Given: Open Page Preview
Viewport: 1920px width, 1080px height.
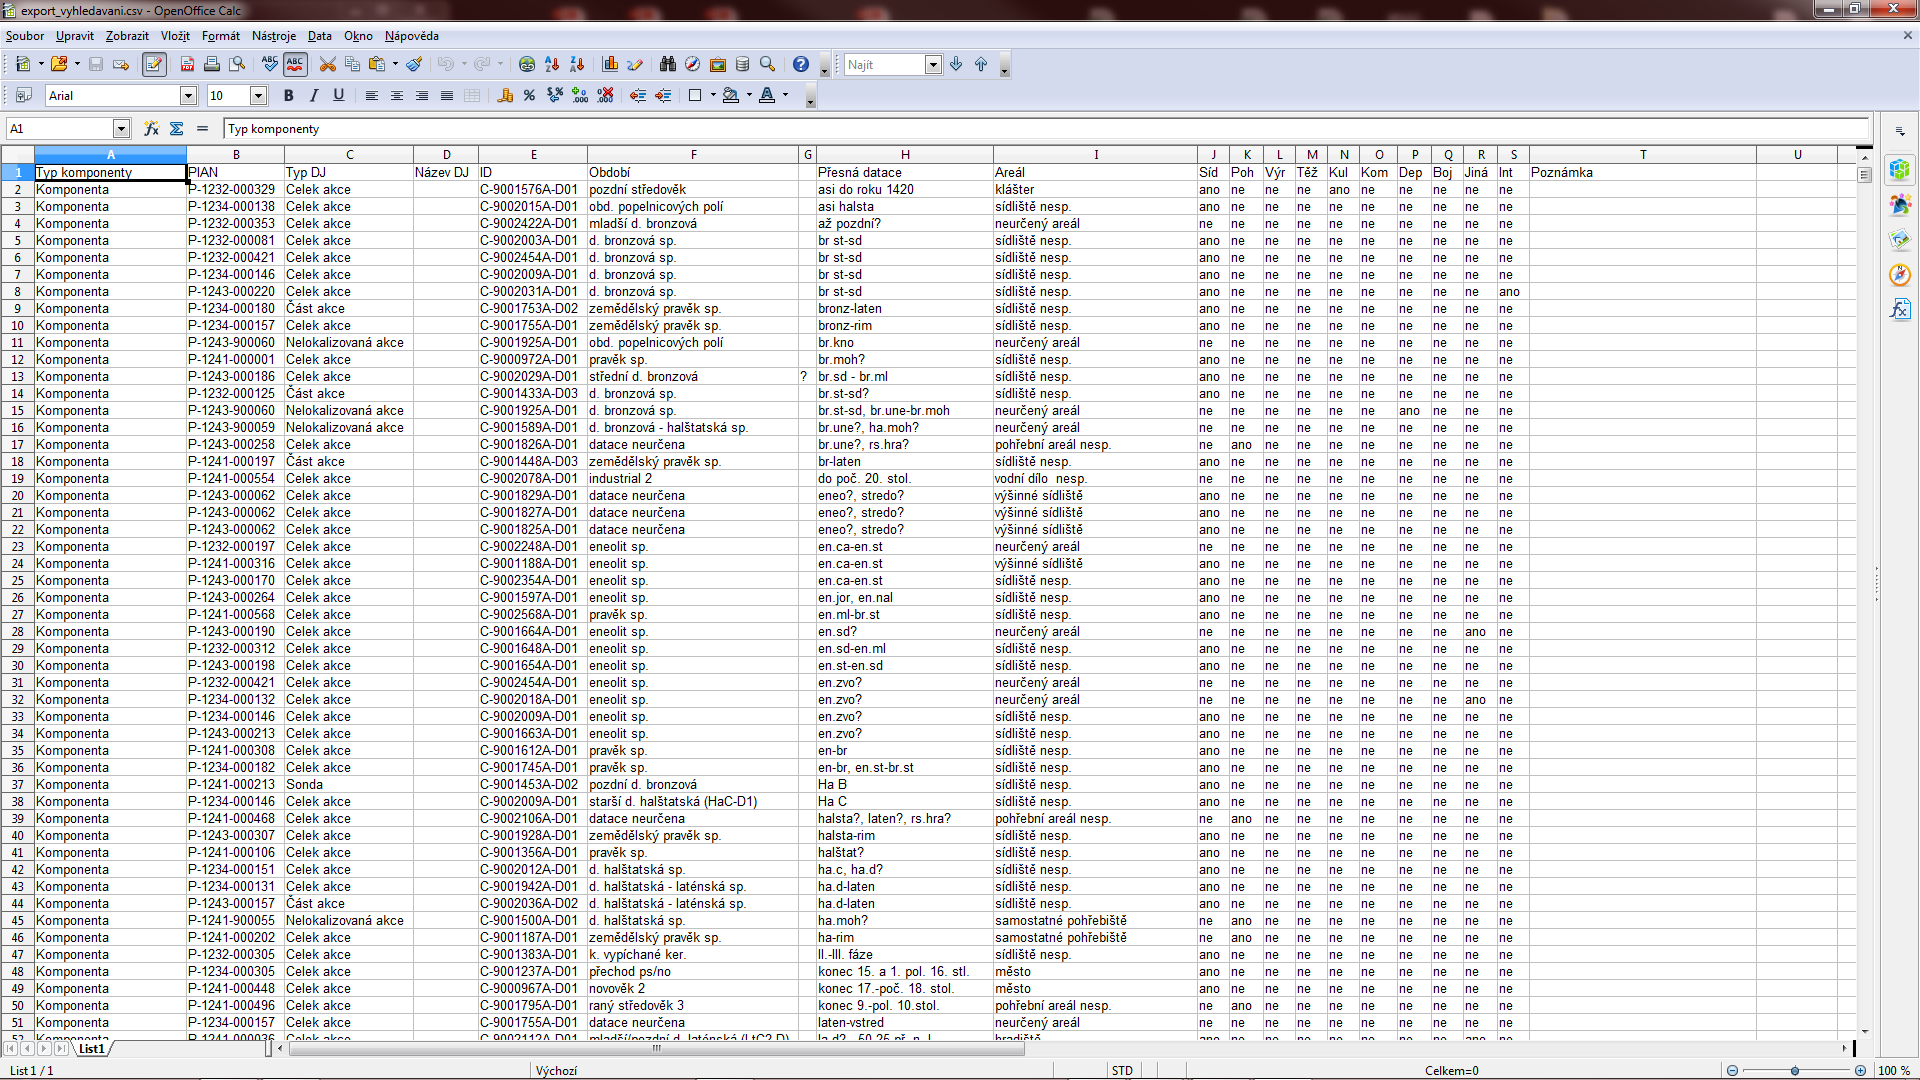Looking at the screenshot, I should coord(237,64).
